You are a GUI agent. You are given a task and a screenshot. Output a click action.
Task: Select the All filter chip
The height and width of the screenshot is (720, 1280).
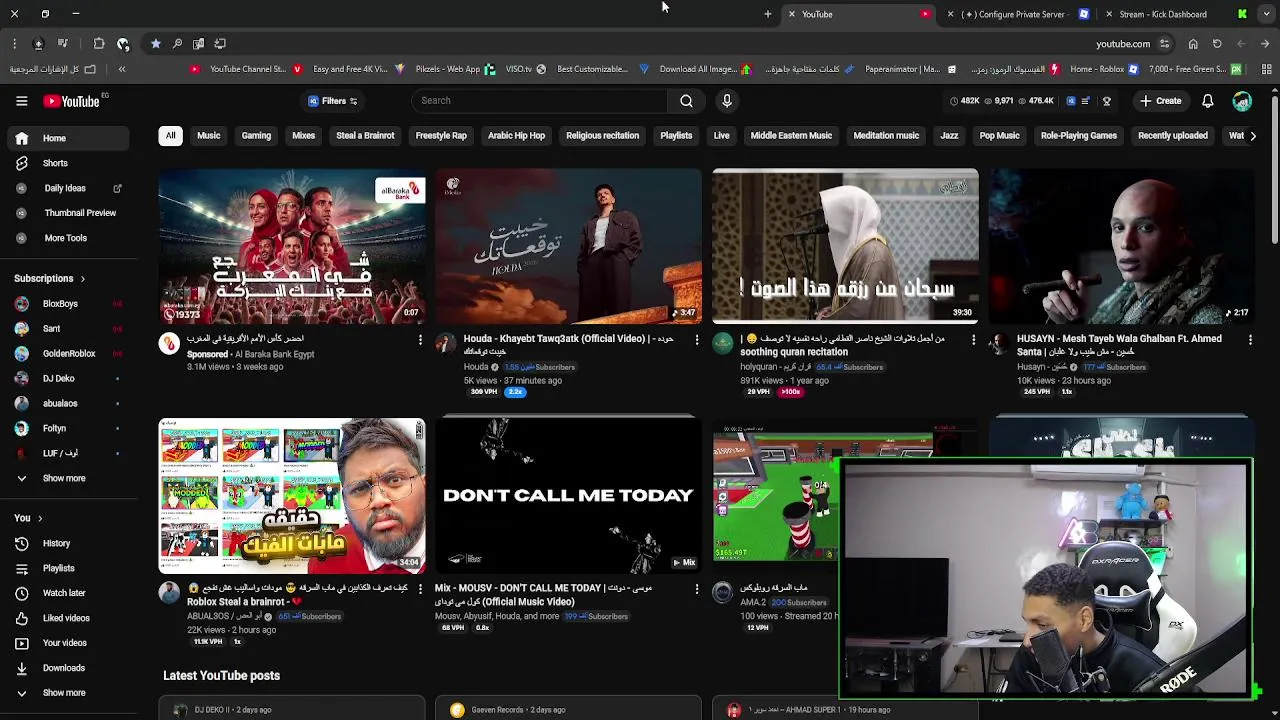tap(170, 135)
